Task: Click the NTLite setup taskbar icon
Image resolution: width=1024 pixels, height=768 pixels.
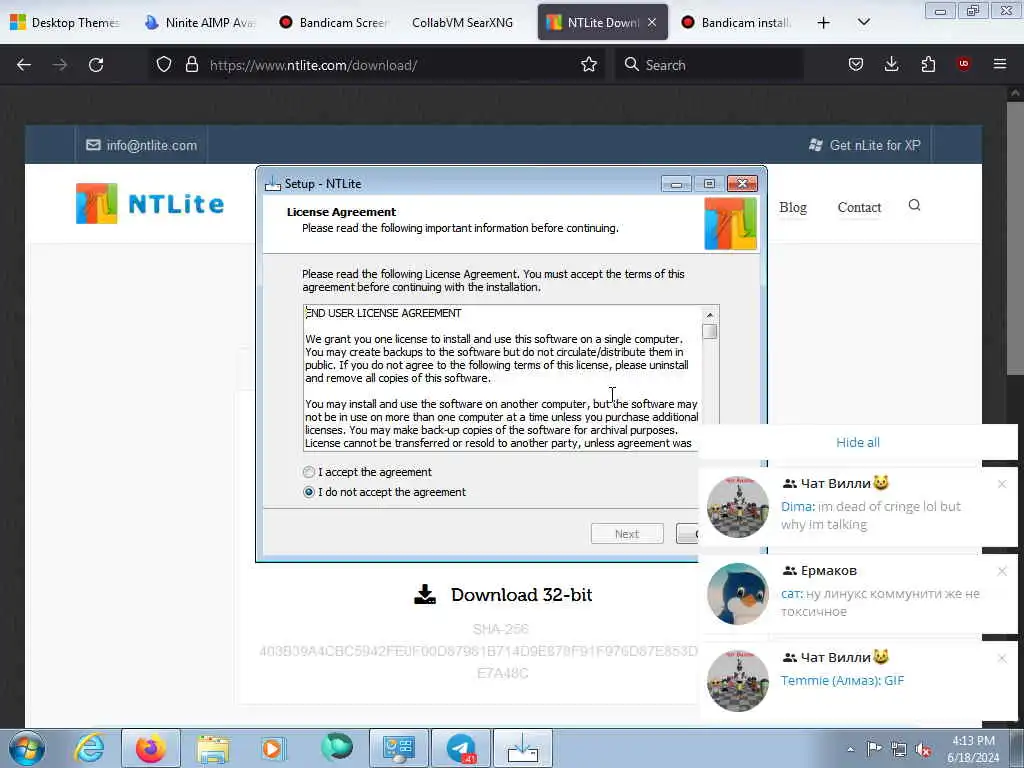Action: pyautogui.click(x=522, y=748)
